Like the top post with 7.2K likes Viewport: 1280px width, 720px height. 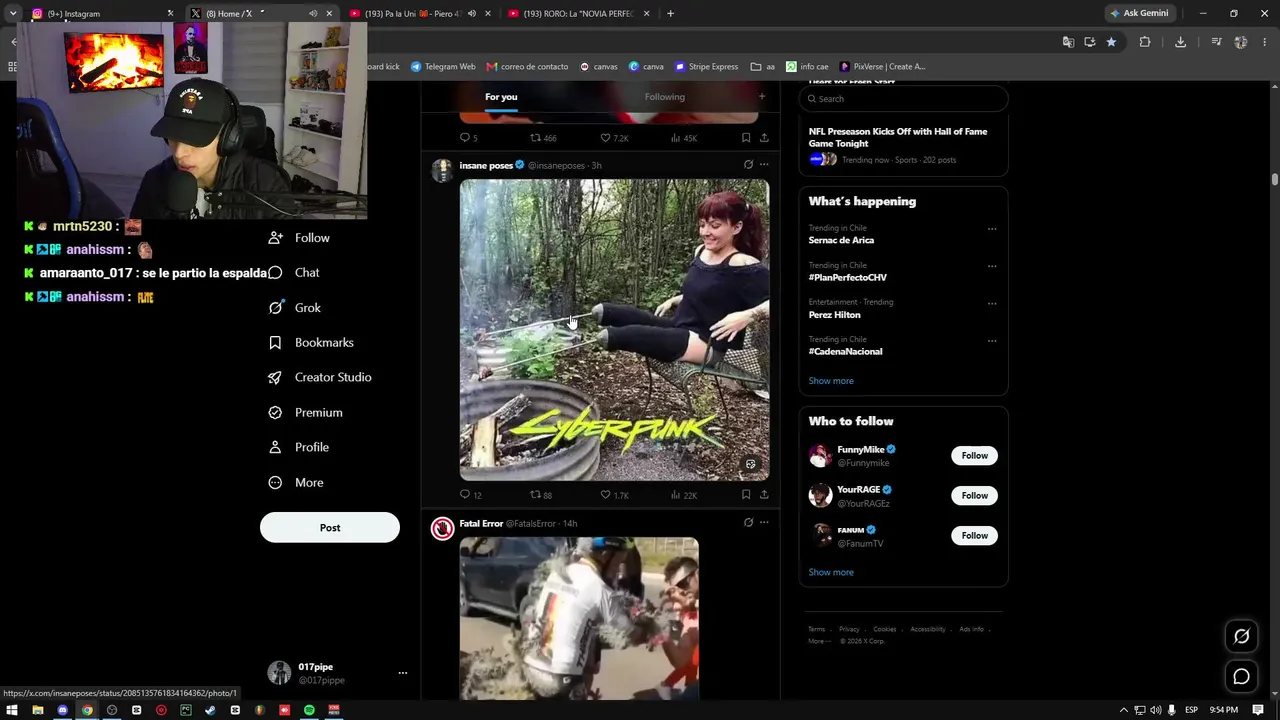(613, 138)
